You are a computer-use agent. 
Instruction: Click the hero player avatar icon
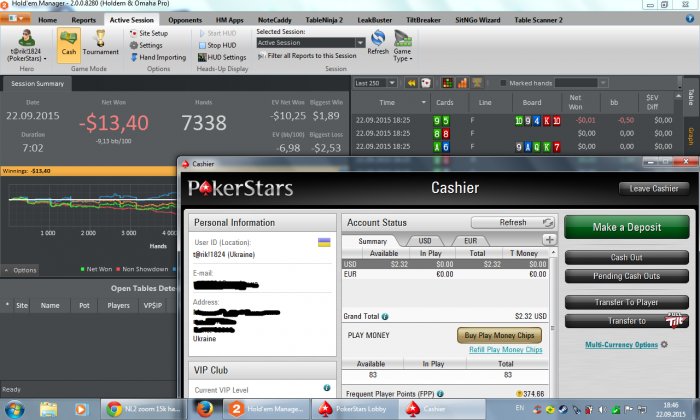click(26, 37)
